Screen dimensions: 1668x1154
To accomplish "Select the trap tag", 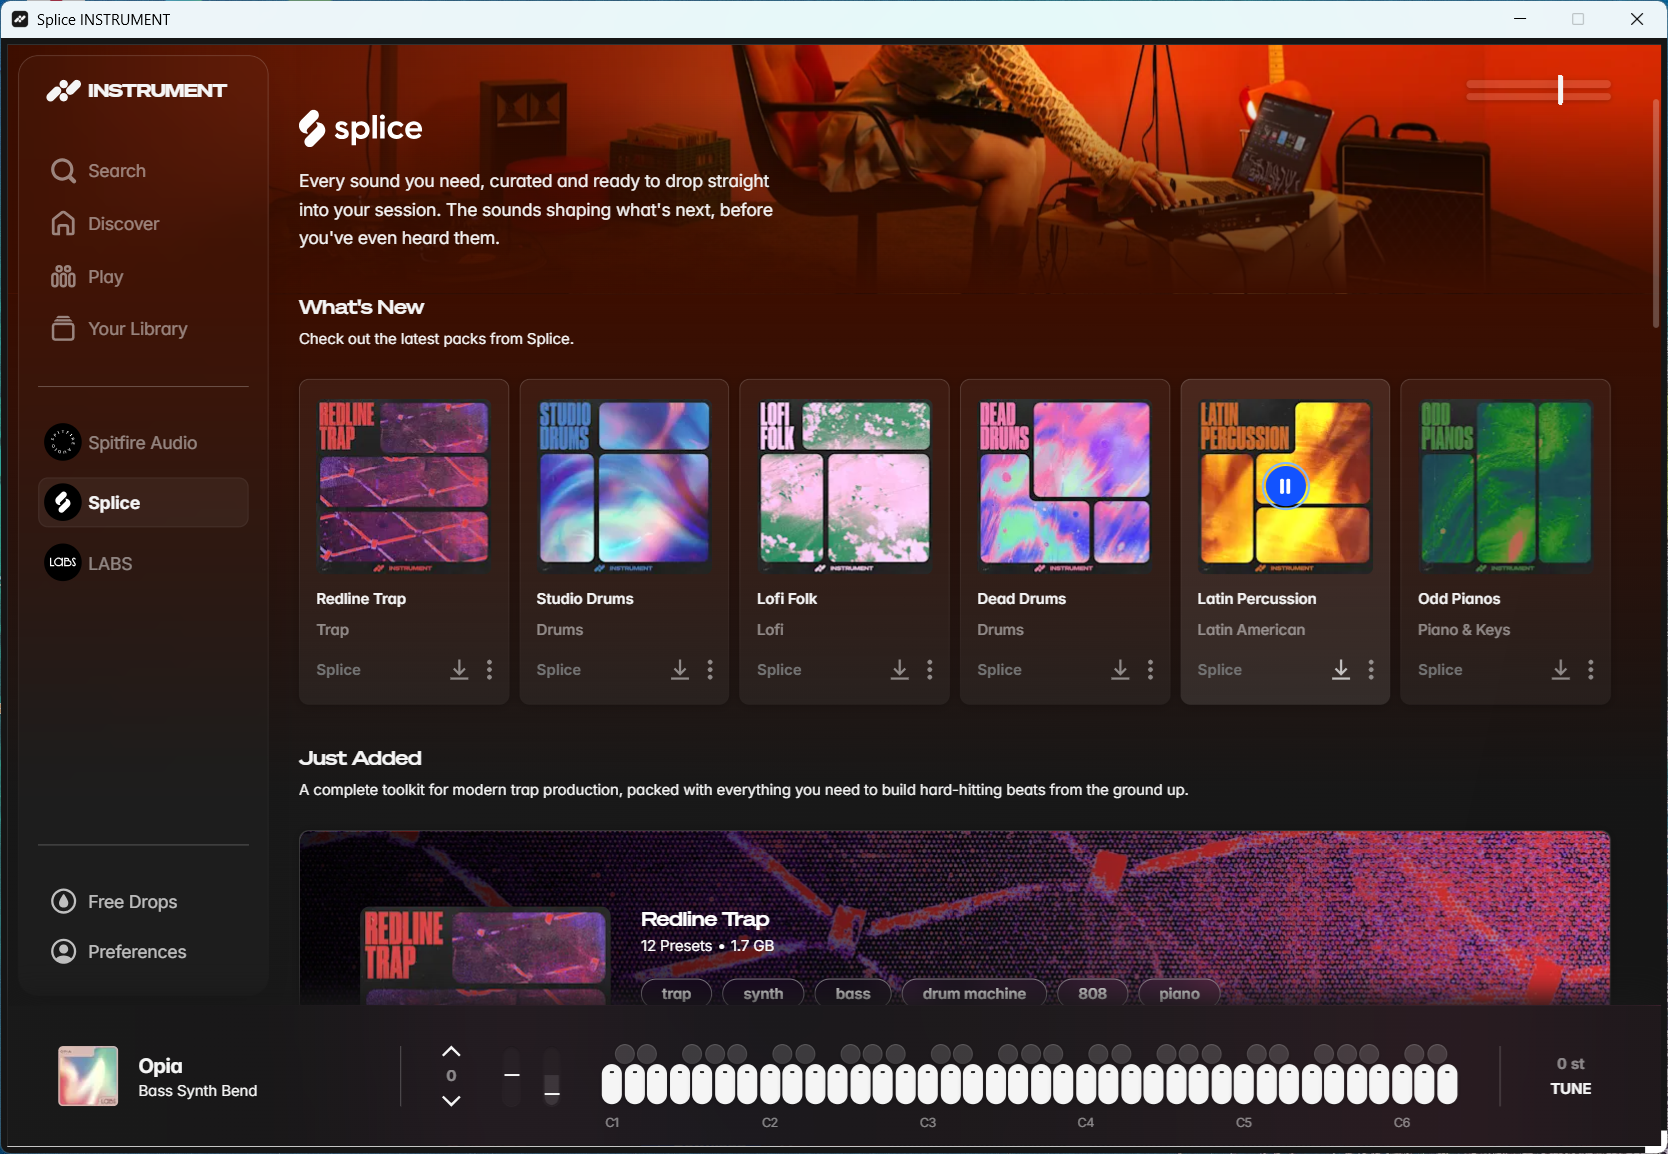I will click(x=676, y=994).
